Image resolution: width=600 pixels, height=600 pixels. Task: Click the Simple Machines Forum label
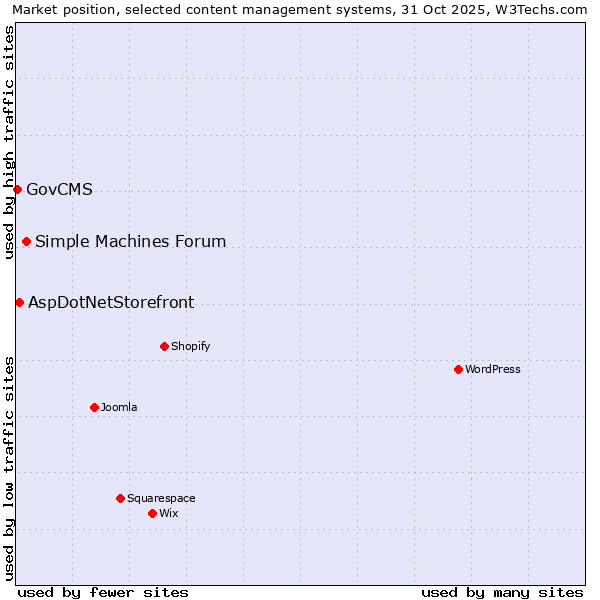(x=130, y=241)
